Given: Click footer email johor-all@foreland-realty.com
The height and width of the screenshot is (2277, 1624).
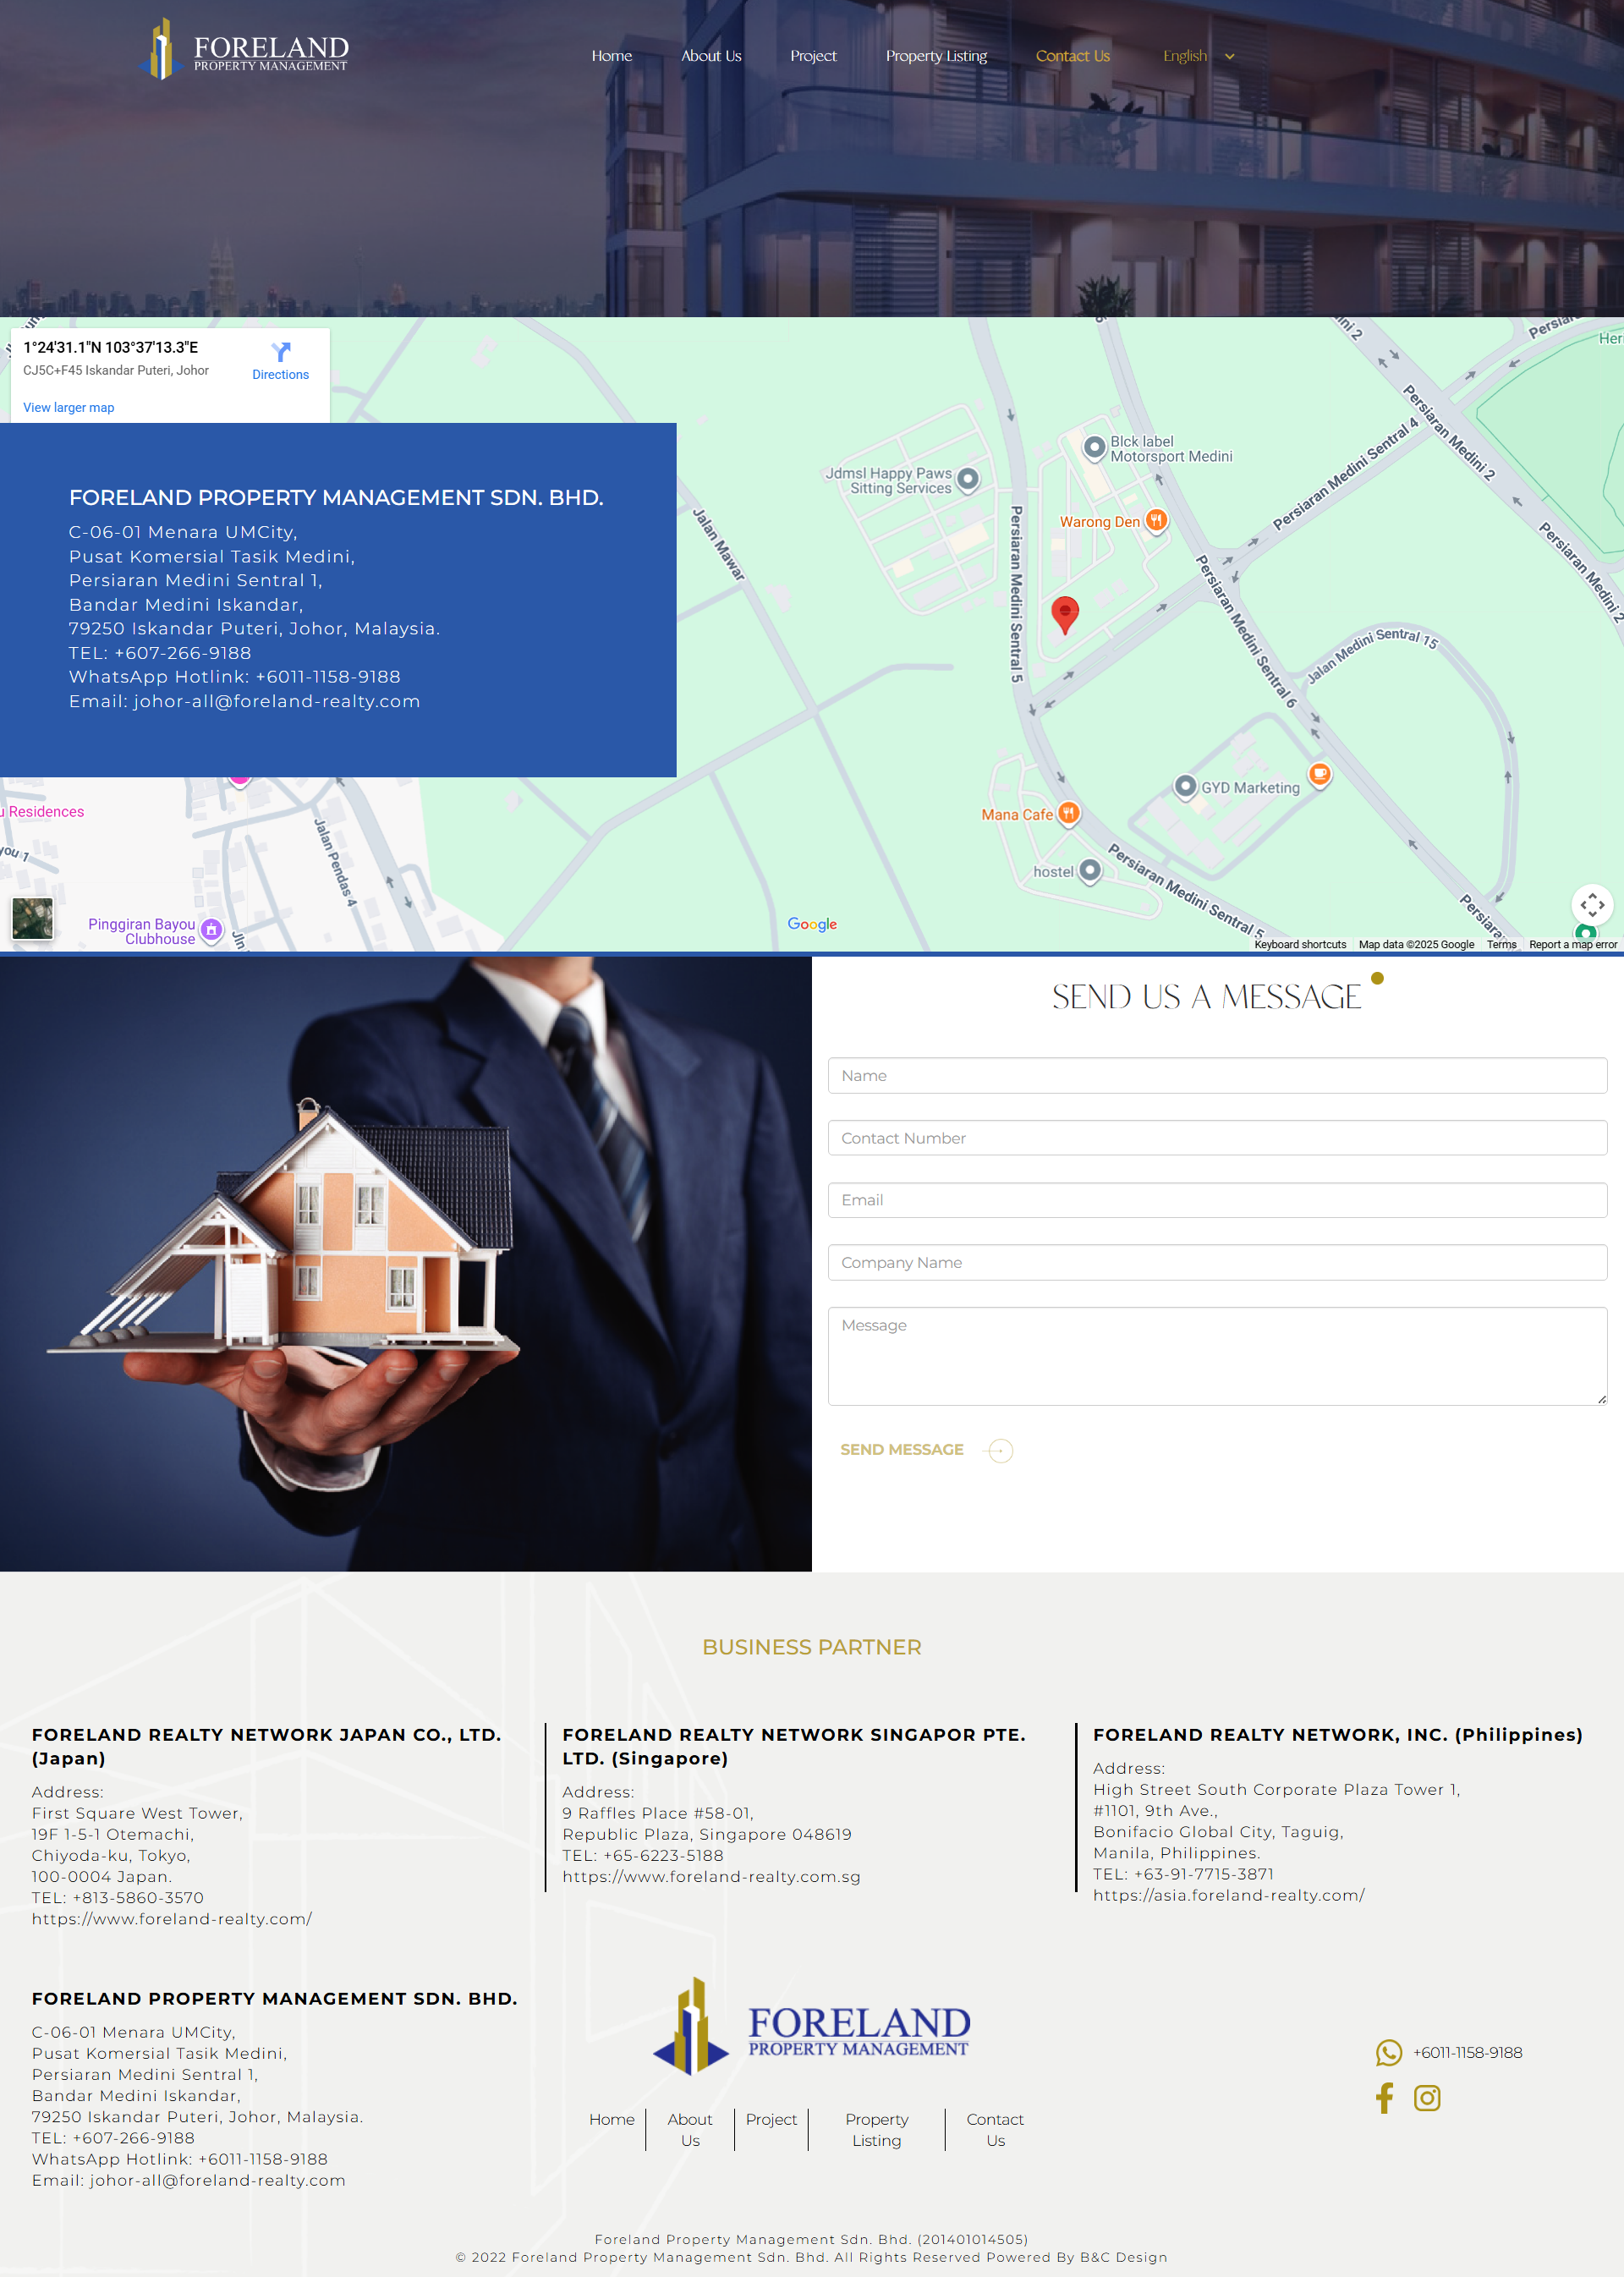Looking at the screenshot, I should [x=217, y=2180].
